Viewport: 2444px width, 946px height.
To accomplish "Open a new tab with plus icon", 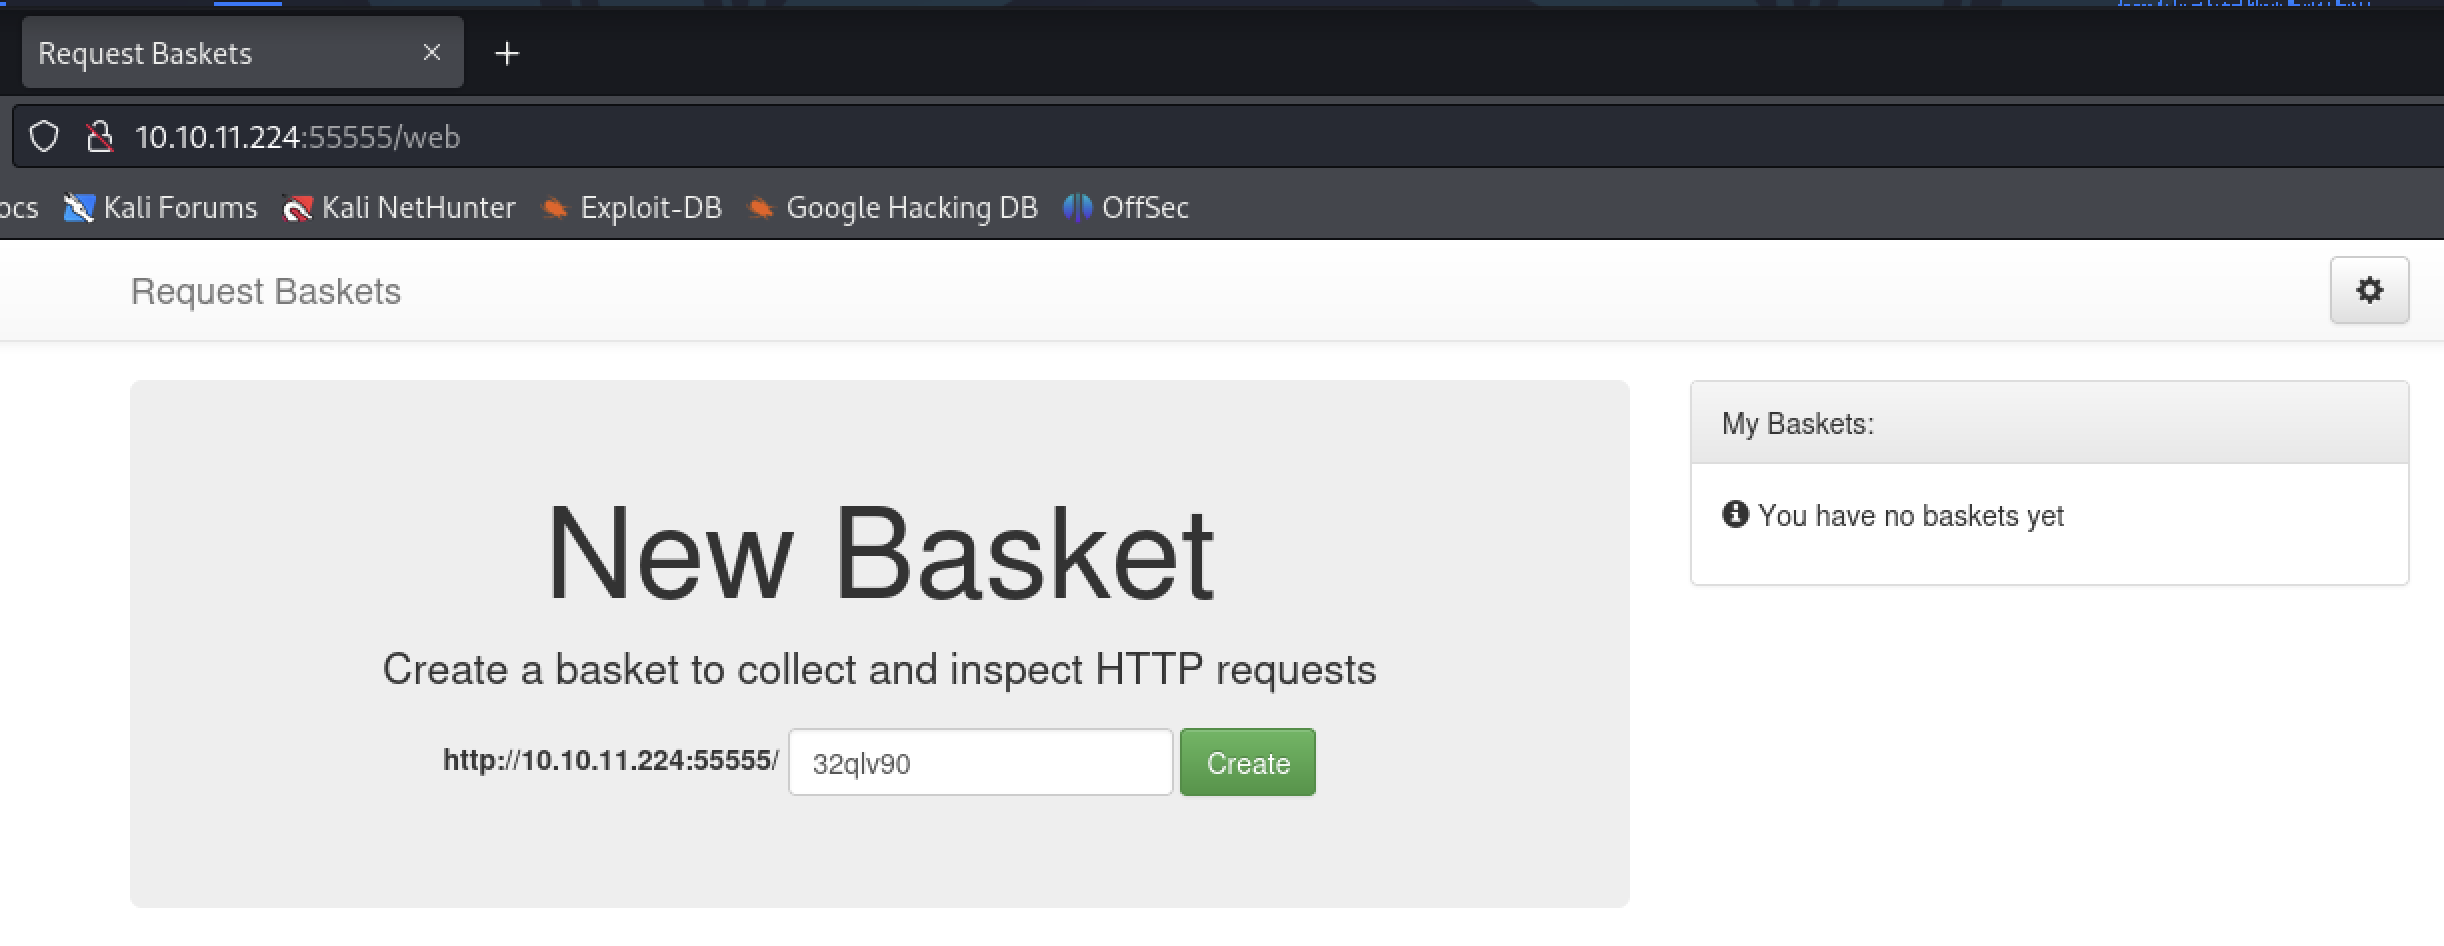I will pos(507,53).
